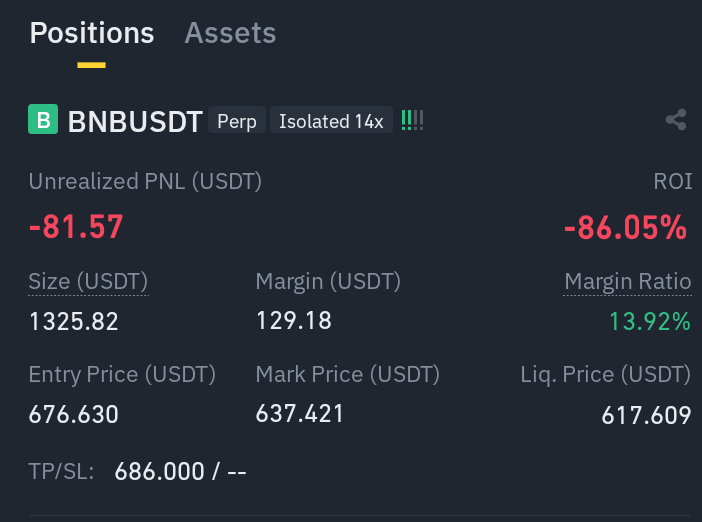Image resolution: width=702 pixels, height=522 pixels.
Task: Adjust leverage via Isolated 14x badge
Action: 331,121
